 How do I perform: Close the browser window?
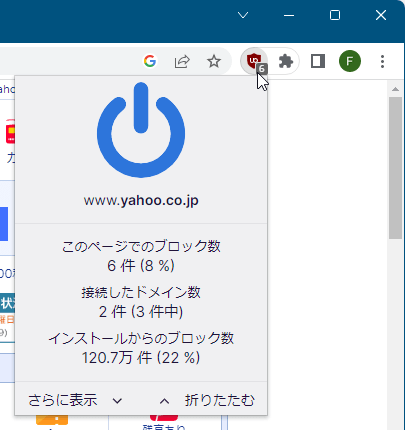coord(381,15)
